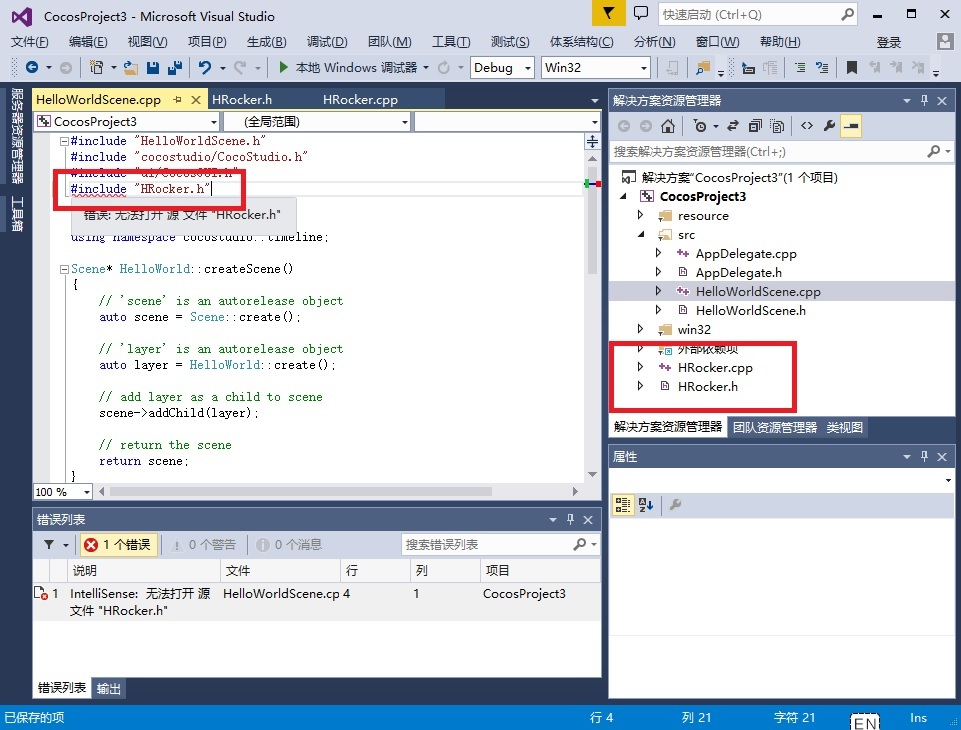Click the send feedback chat icon
961x730 pixels.
[x=640, y=13]
